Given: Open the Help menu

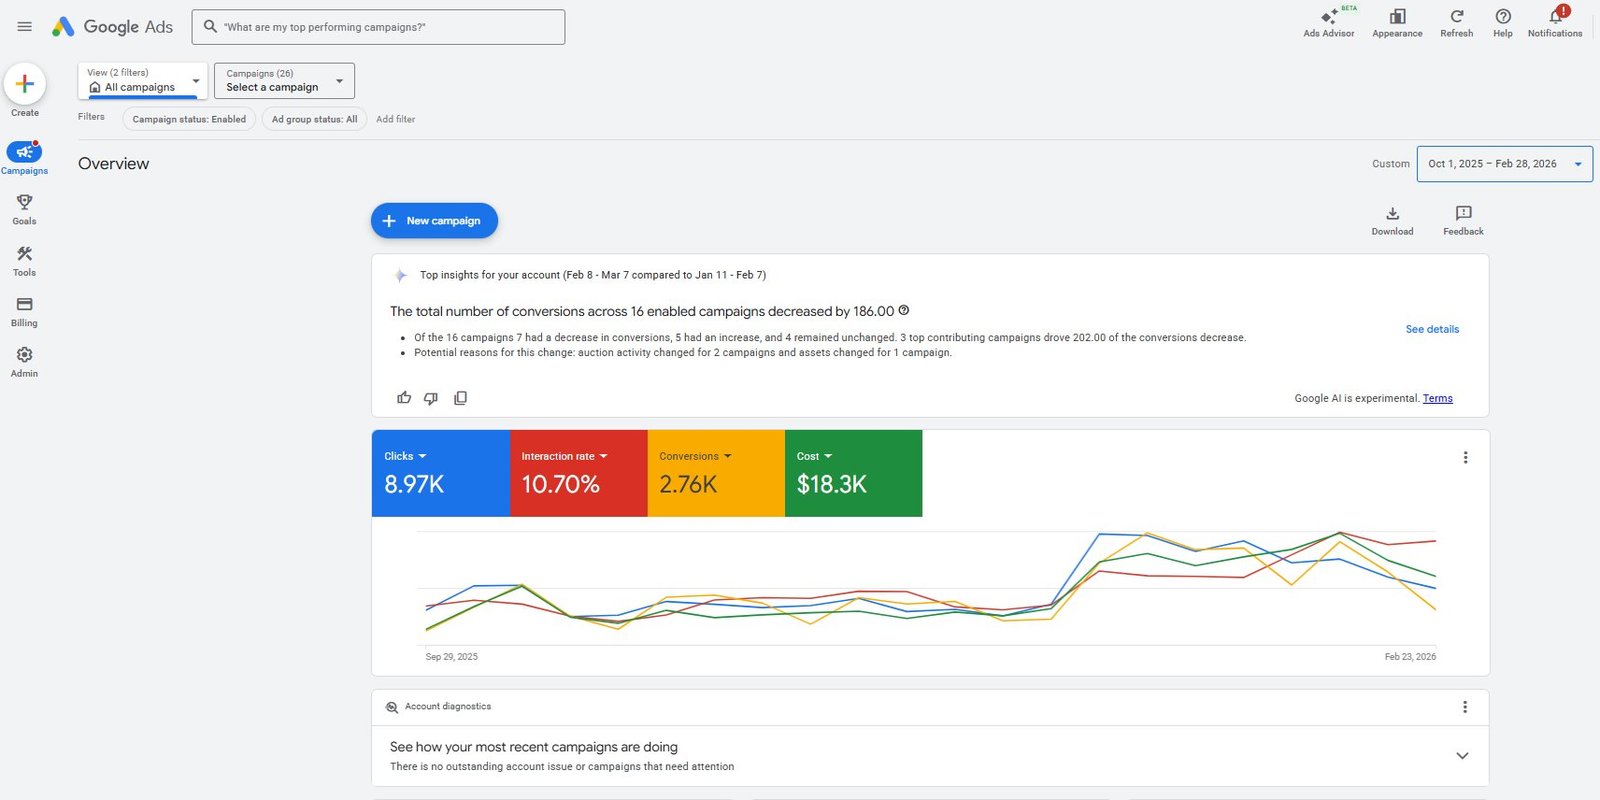Looking at the screenshot, I should click(1502, 22).
